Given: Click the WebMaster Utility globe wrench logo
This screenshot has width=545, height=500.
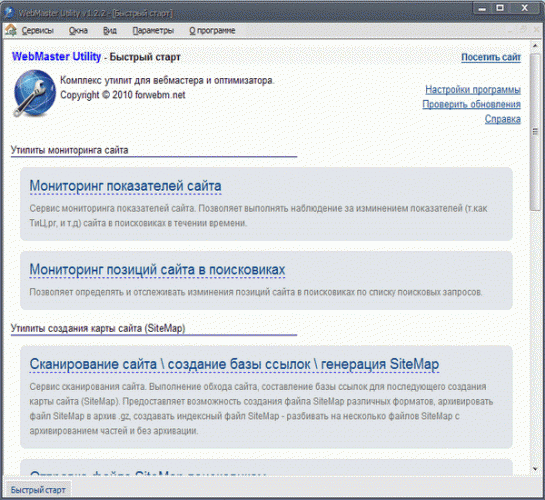Looking at the screenshot, I should [x=34, y=93].
